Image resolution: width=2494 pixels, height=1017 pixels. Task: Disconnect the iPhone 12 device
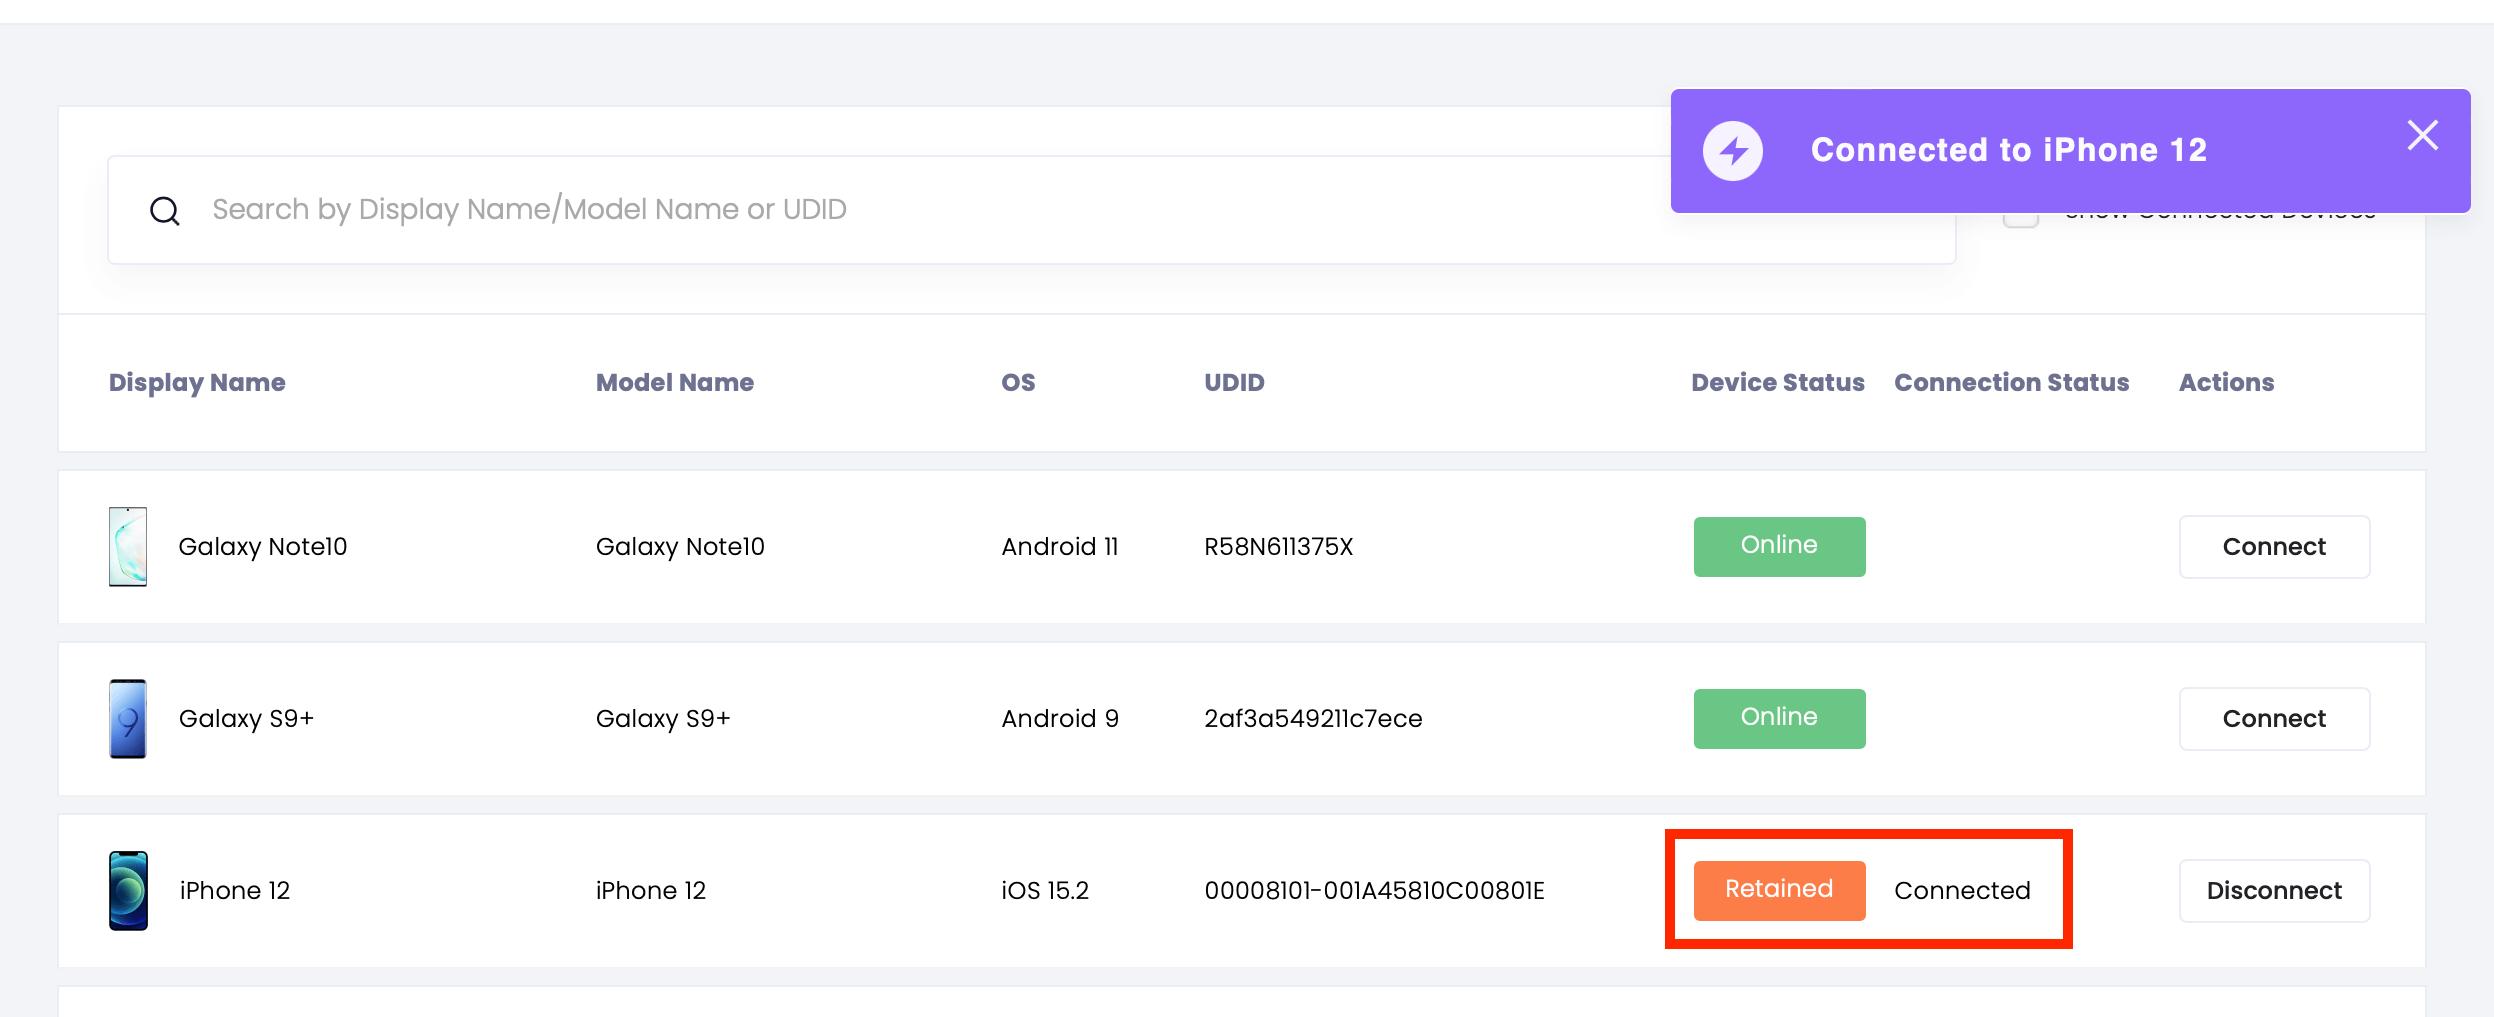click(2274, 891)
